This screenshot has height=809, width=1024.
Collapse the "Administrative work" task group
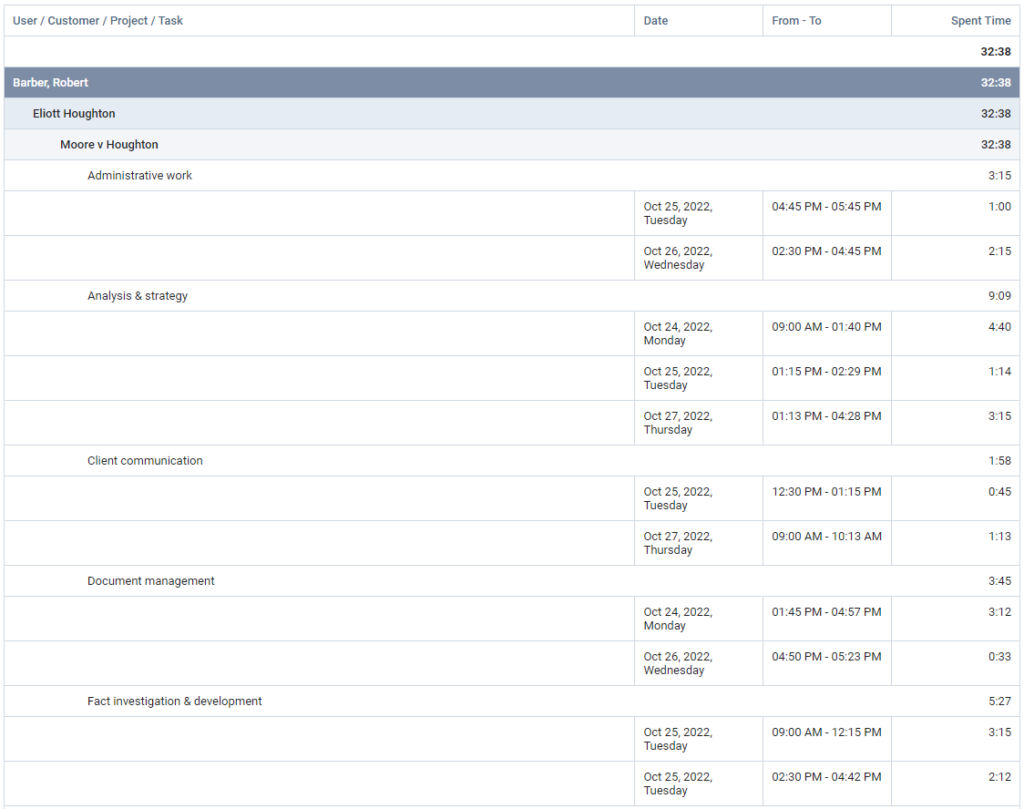point(139,175)
